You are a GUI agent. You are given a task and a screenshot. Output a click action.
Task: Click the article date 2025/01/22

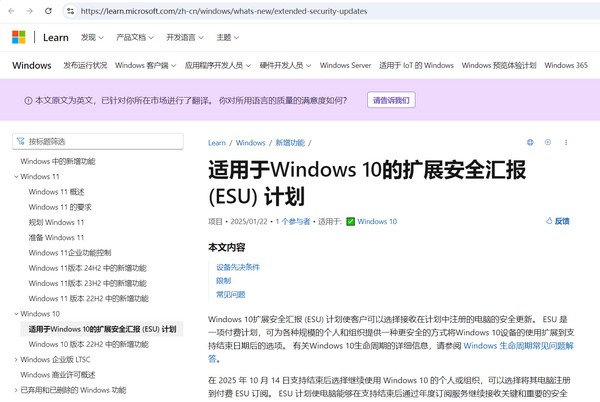[x=249, y=221]
